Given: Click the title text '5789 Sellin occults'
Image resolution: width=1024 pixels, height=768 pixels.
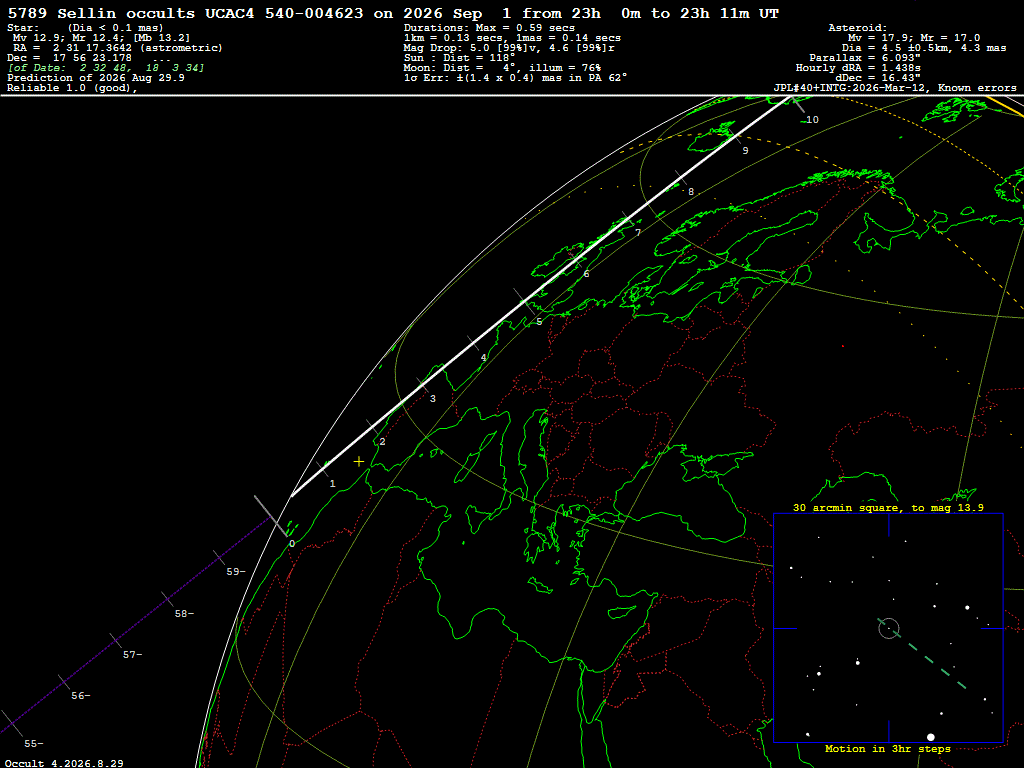Looking at the screenshot, I should 101,13.
